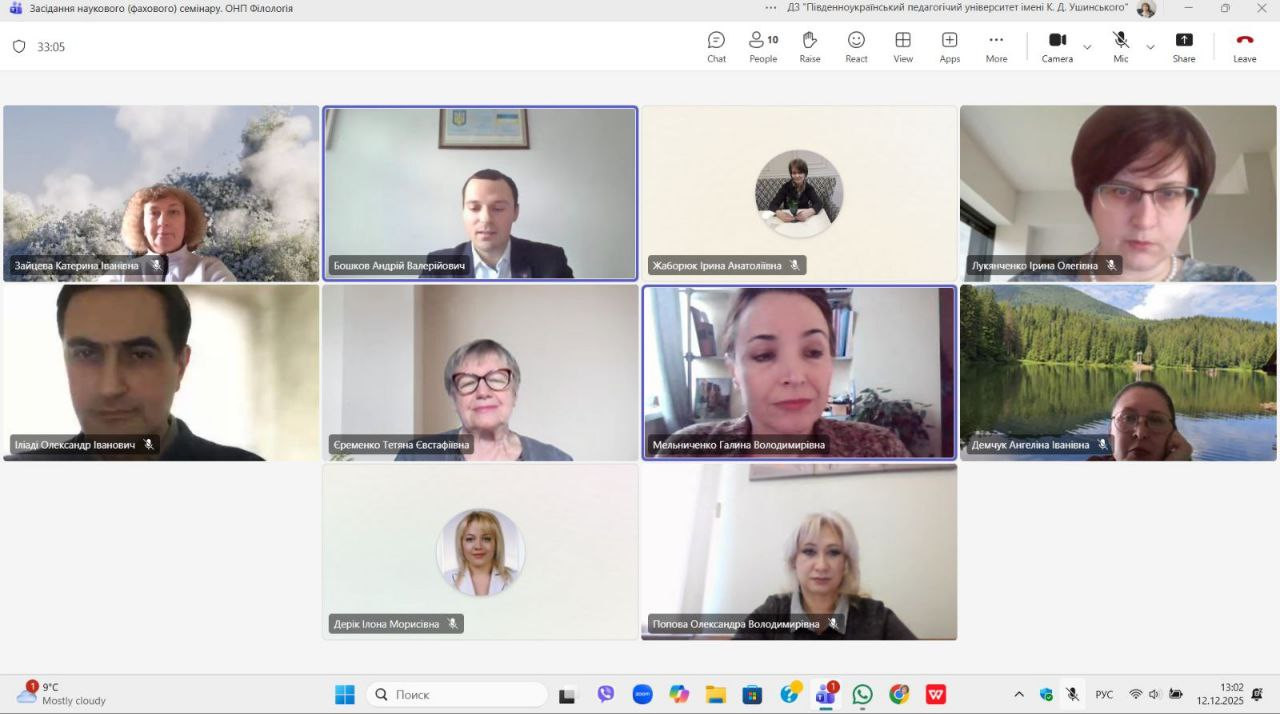
Task: Show hidden system tray icons chevron
Action: [1019, 694]
